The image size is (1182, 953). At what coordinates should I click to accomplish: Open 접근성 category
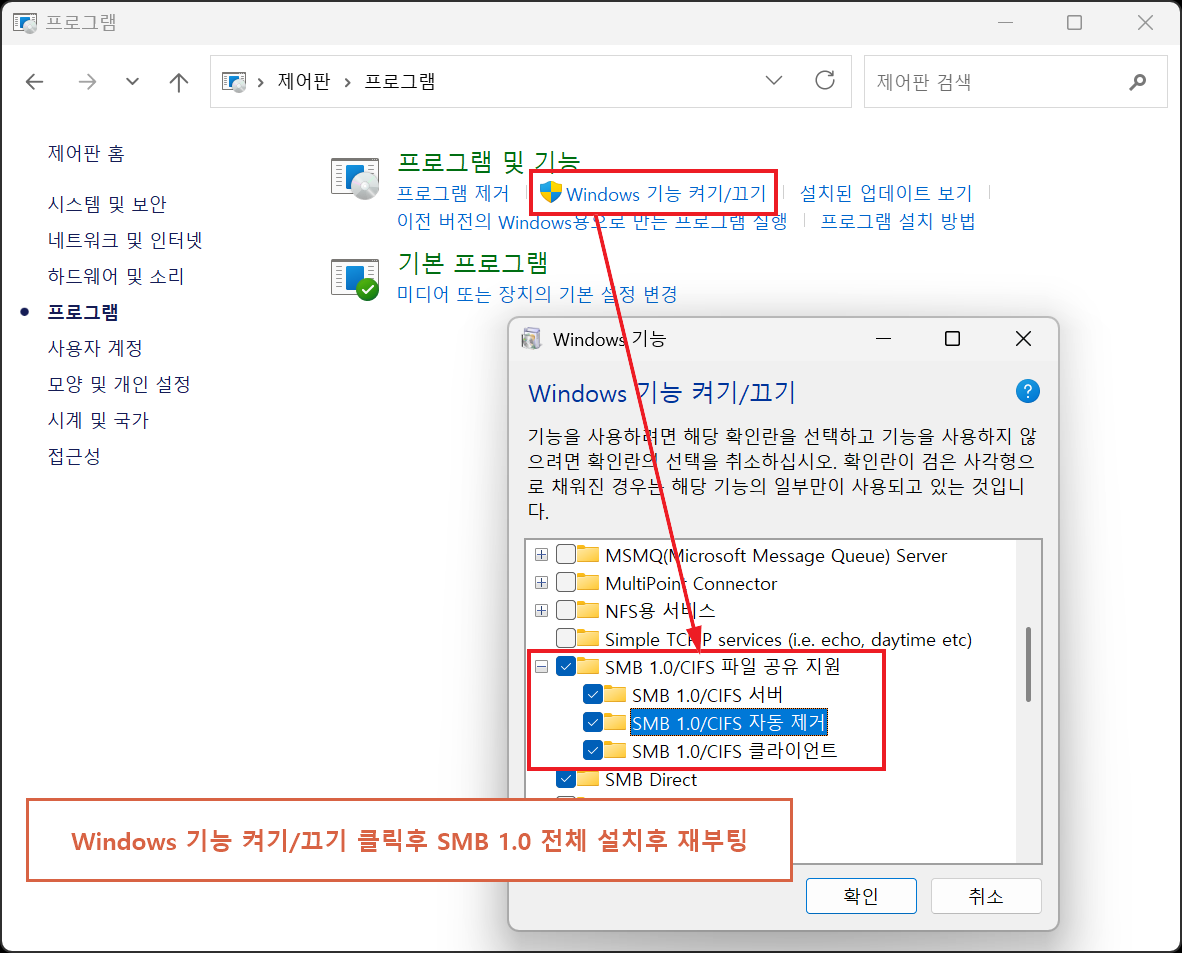tap(74, 457)
